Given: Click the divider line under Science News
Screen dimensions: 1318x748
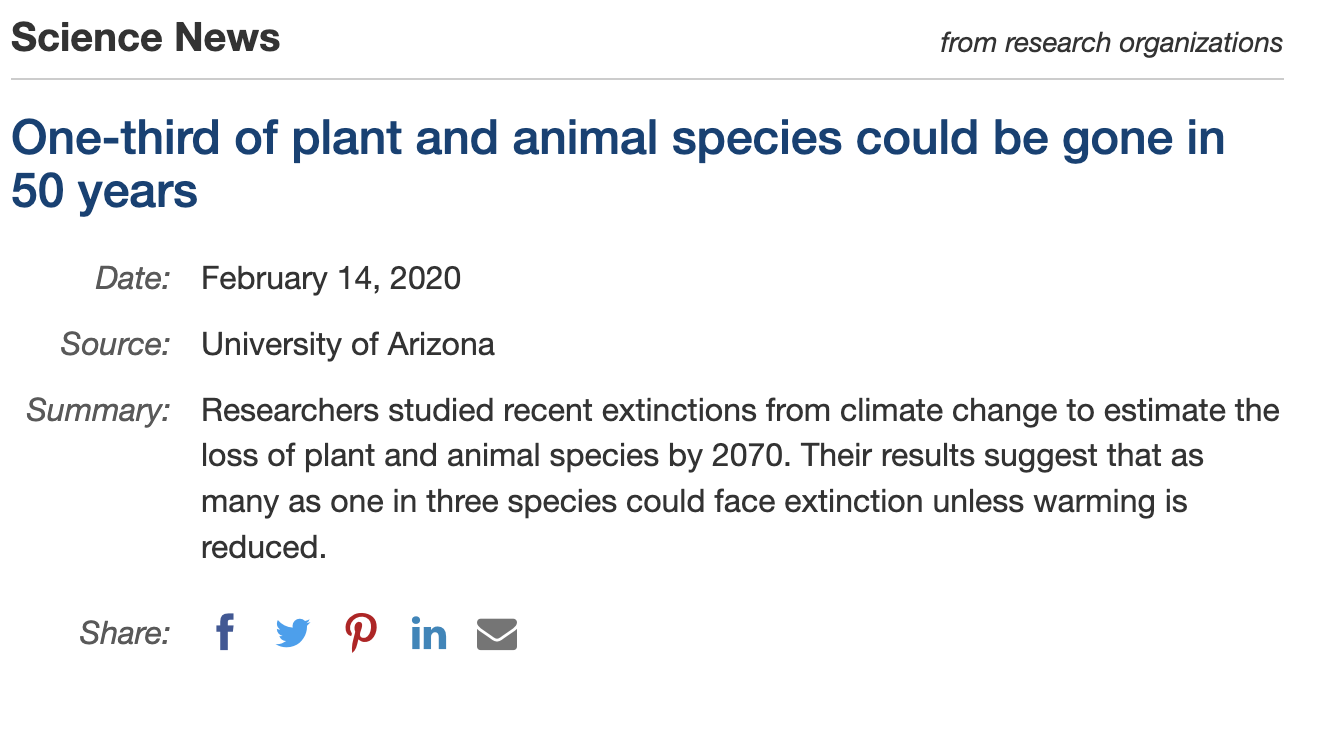Looking at the screenshot, I should tap(647, 78).
